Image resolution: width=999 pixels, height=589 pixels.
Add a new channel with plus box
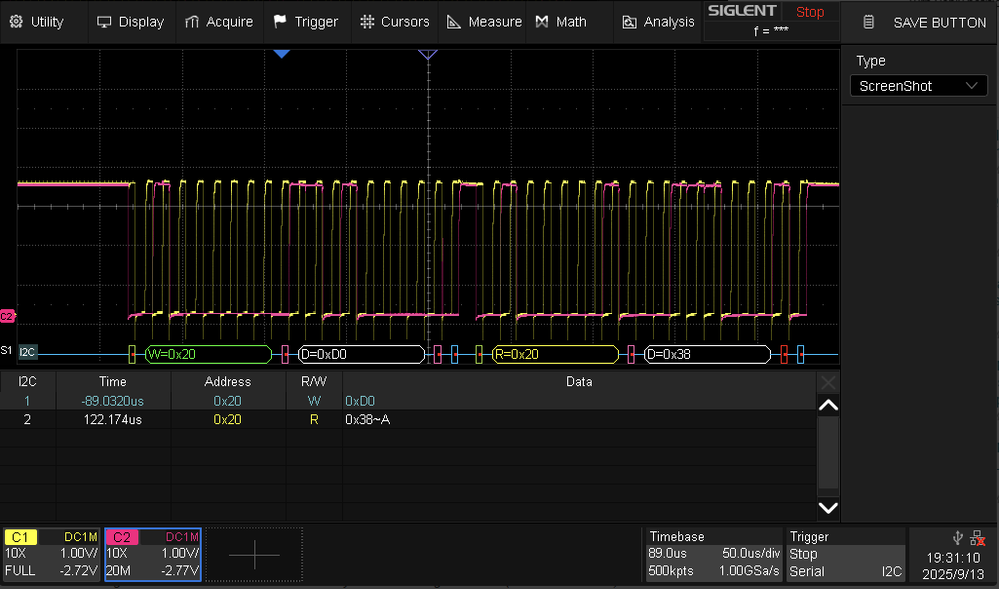(x=254, y=554)
